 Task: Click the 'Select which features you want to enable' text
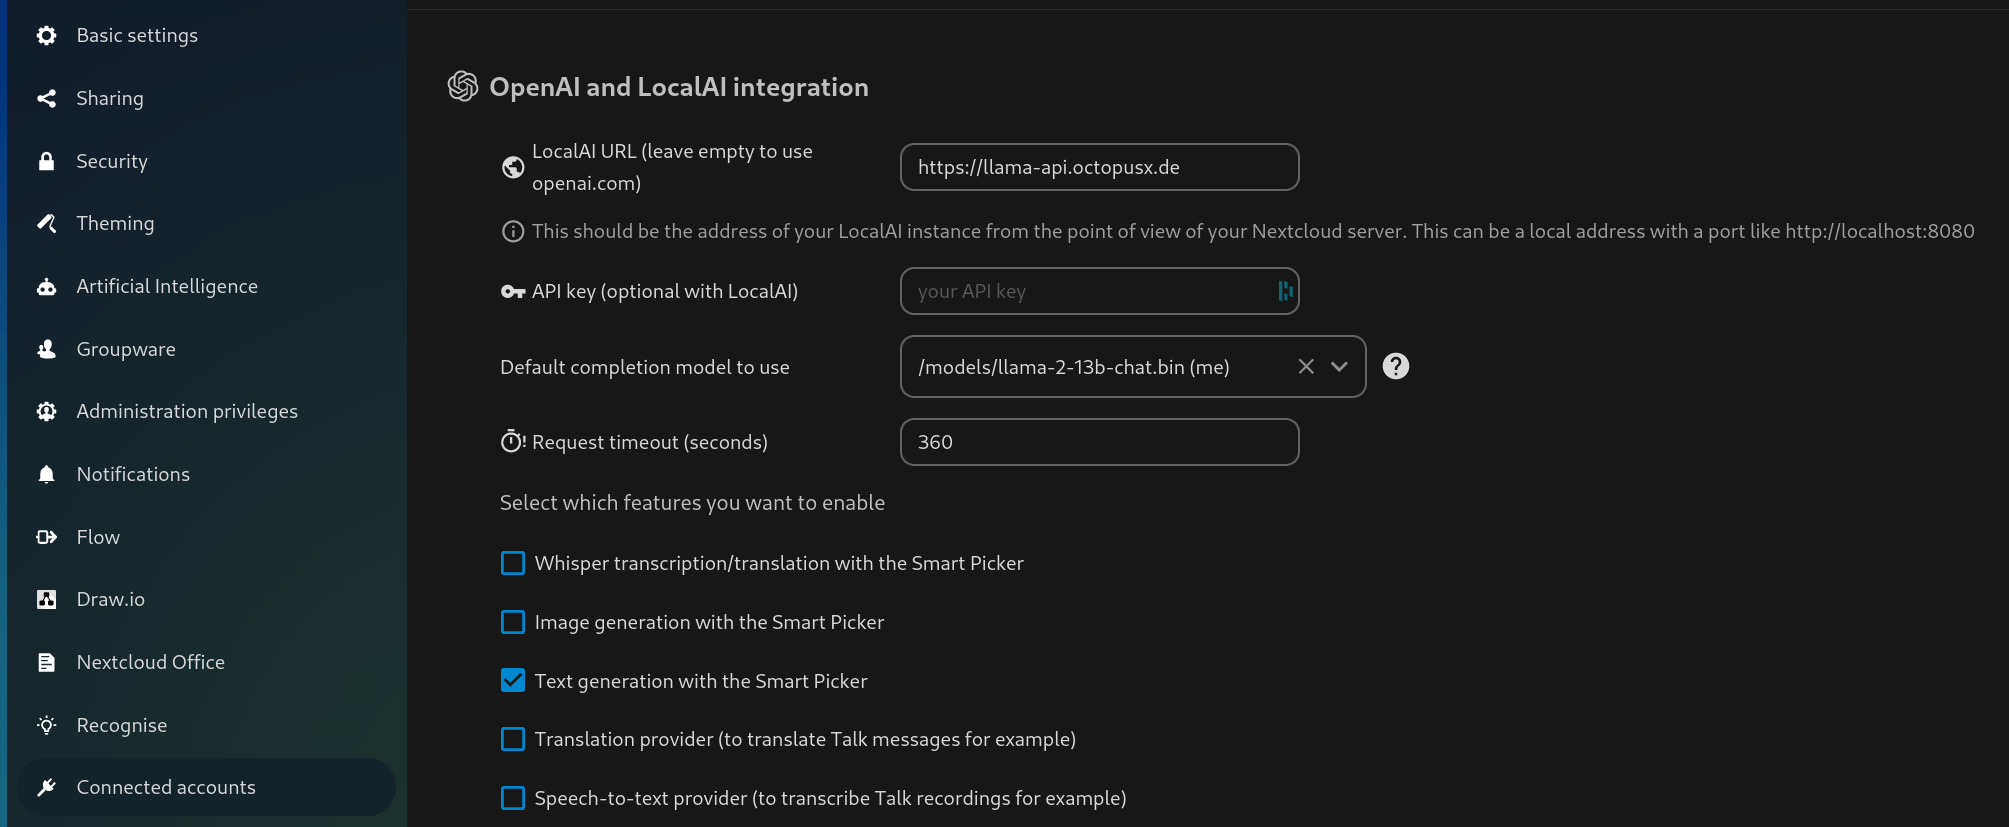(x=692, y=502)
